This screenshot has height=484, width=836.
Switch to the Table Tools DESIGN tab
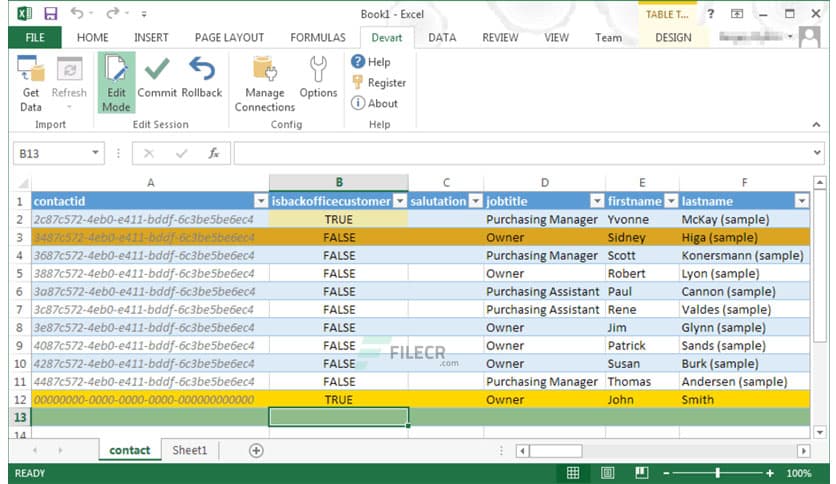click(673, 37)
